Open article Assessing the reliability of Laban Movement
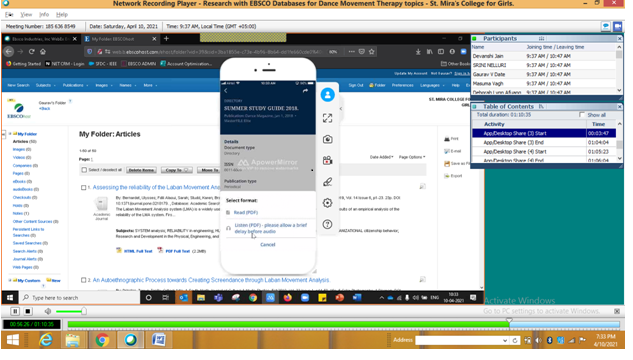This screenshot has height=360, width=633. [x=156, y=187]
